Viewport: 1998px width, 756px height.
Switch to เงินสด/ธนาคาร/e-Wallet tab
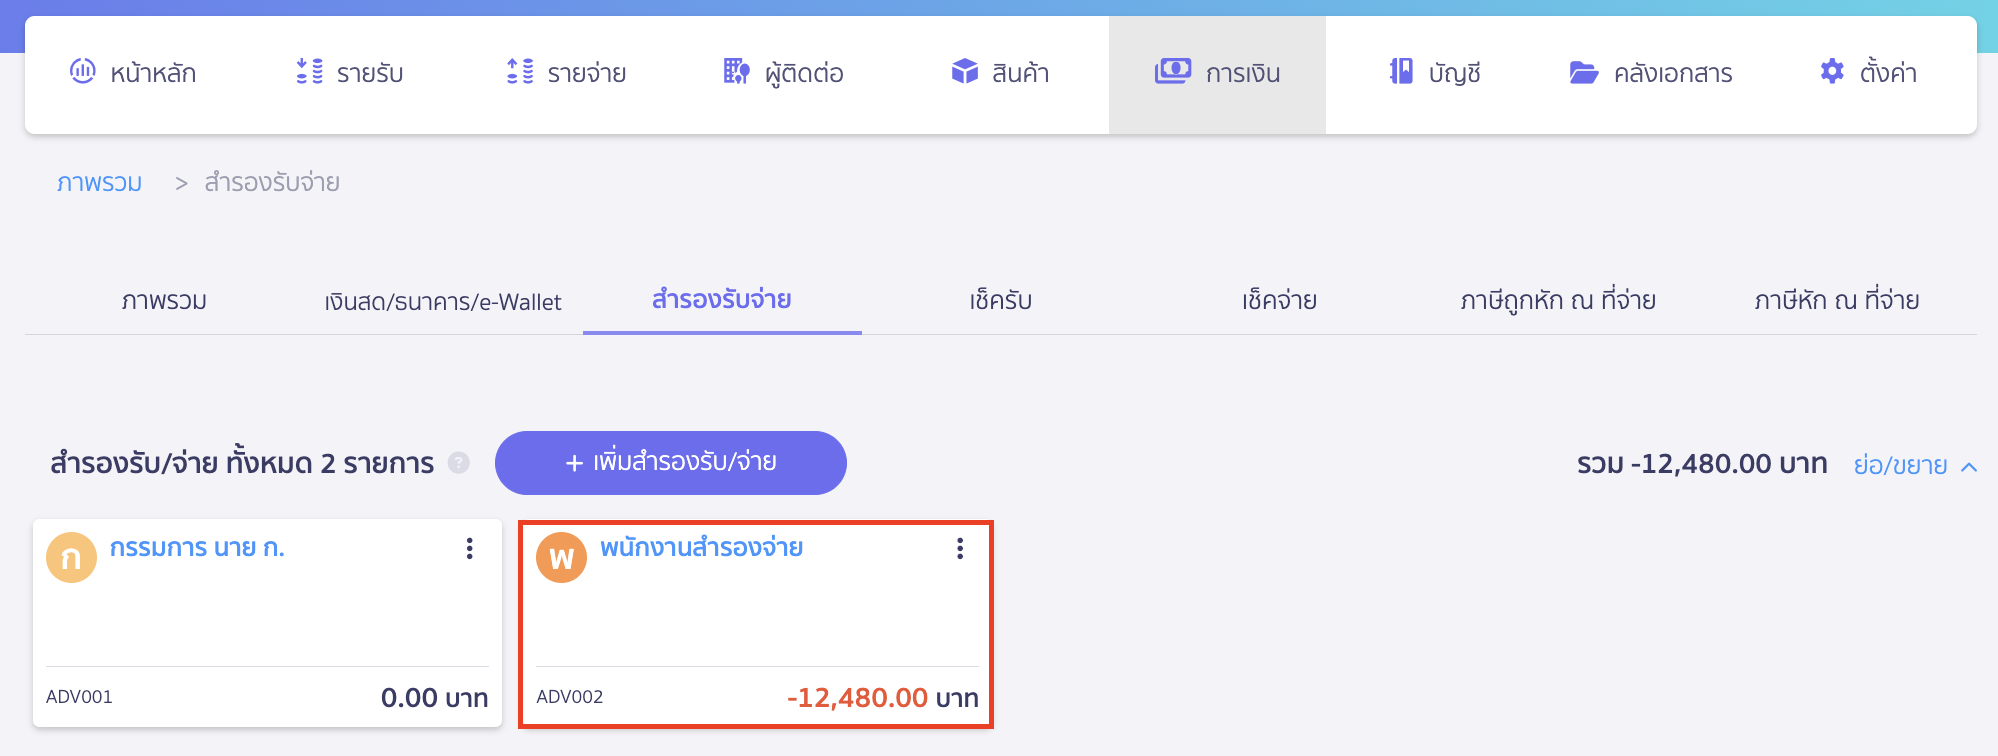[443, 301]
